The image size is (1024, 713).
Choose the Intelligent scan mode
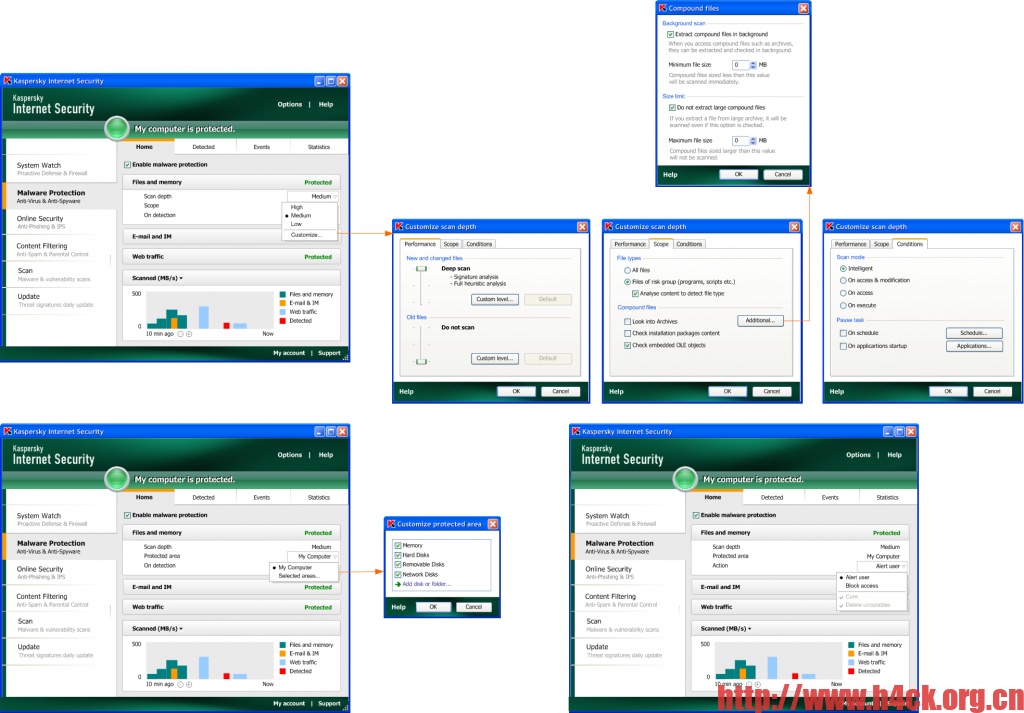[843, 268]
